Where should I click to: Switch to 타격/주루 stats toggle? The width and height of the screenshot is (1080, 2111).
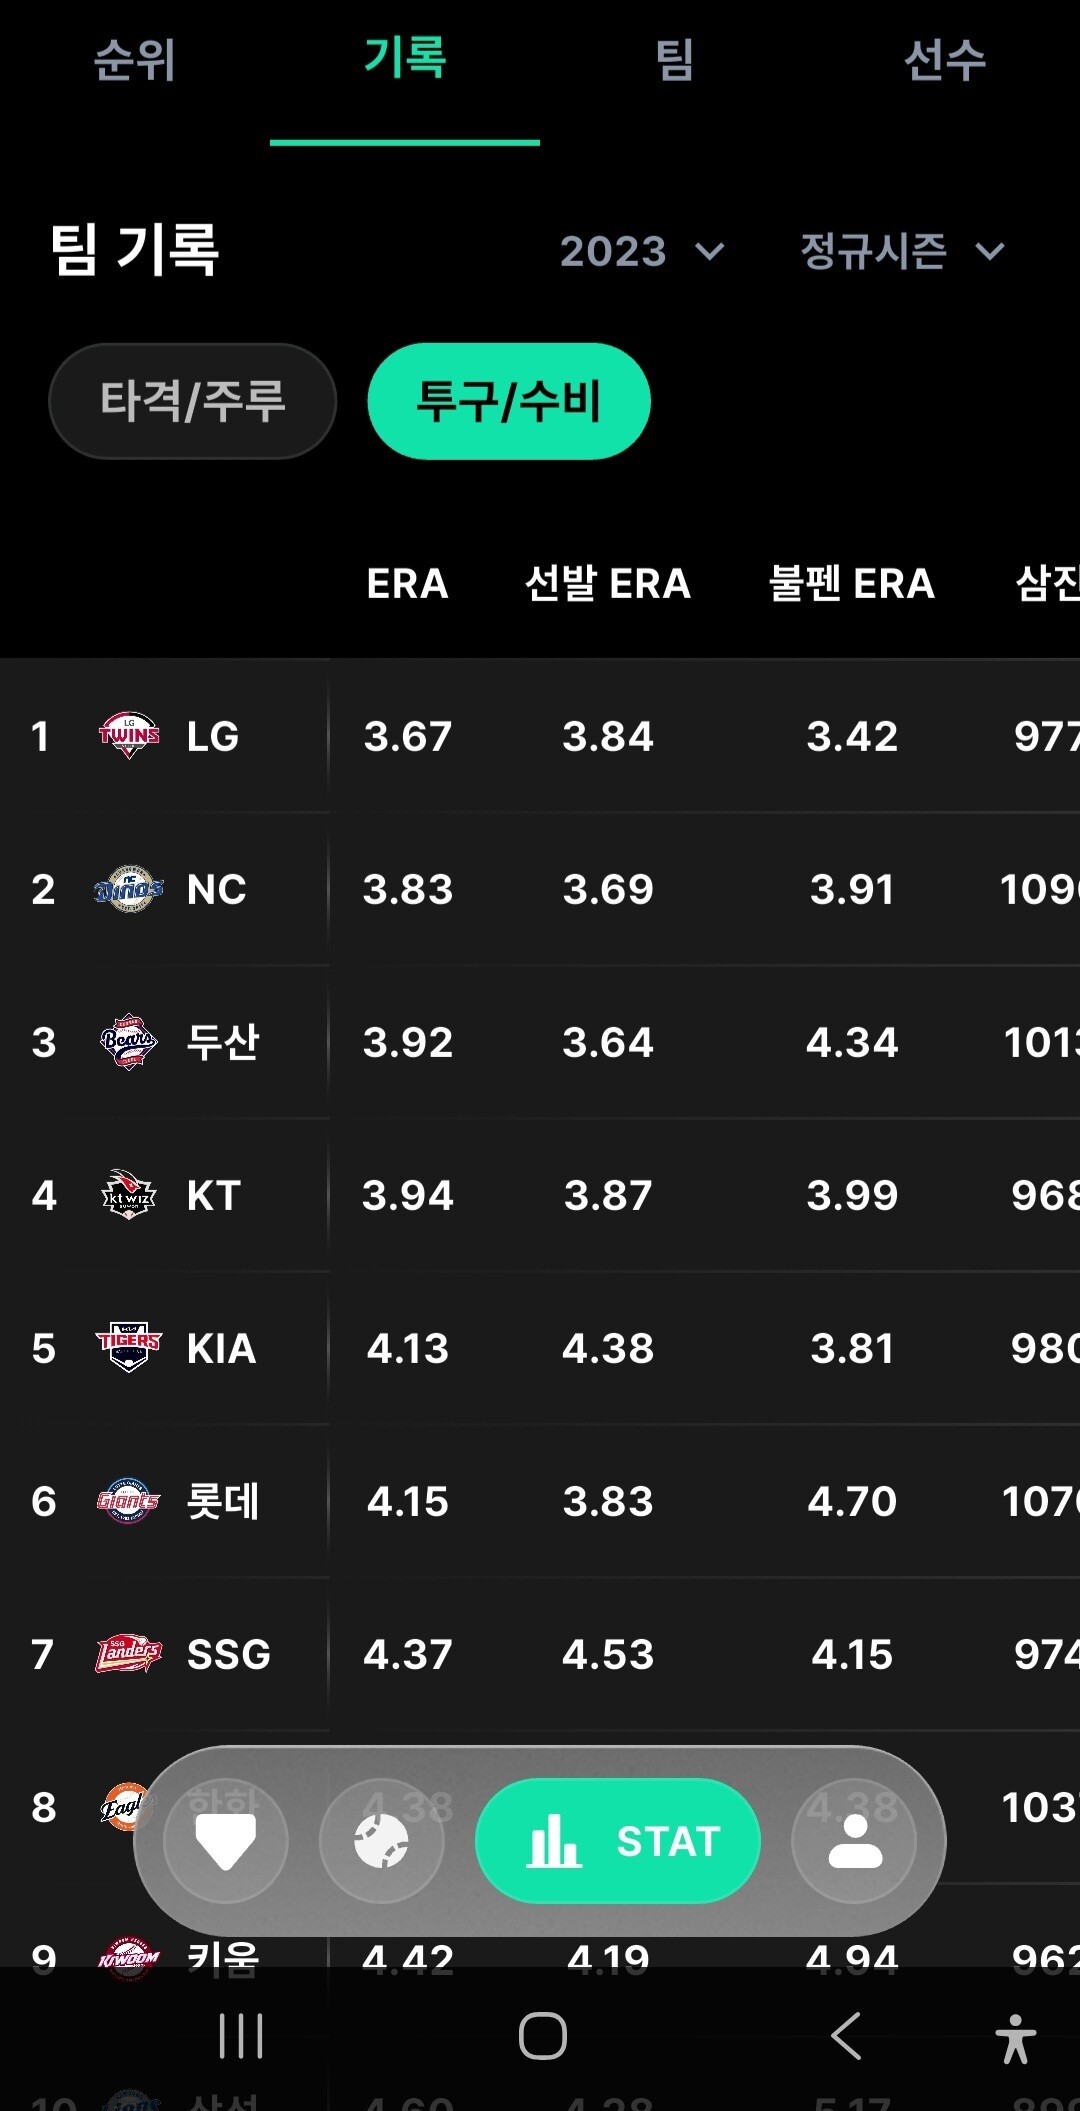coord(193,401)
